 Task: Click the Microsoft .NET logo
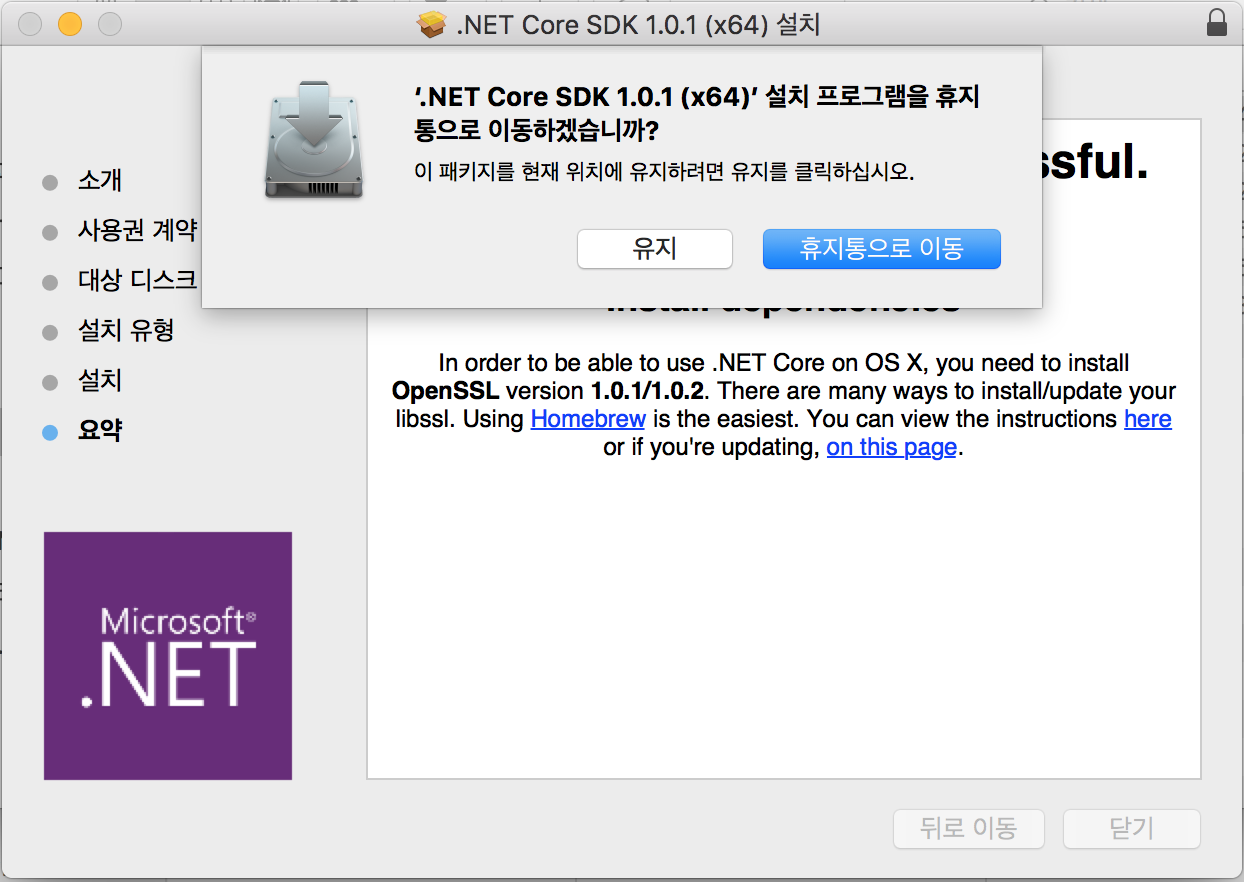(x=168, y=656)
